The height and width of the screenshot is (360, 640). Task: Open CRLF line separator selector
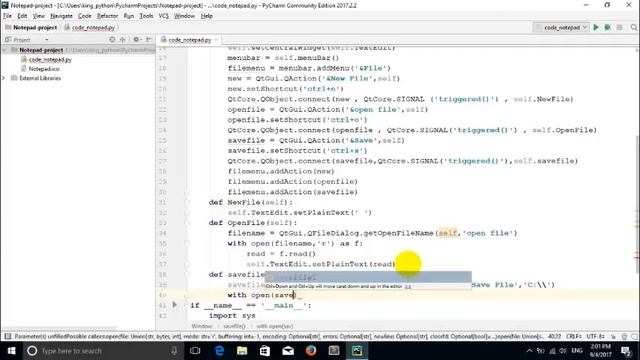coord(573,336)
